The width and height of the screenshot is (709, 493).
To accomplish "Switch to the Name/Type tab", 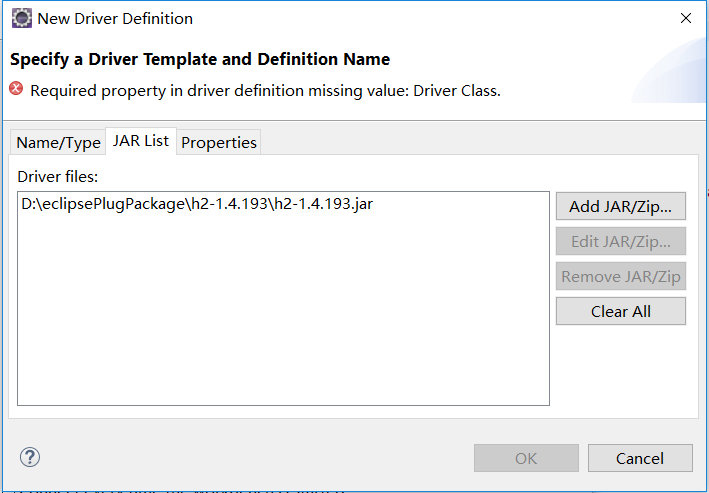I will 58,142.
